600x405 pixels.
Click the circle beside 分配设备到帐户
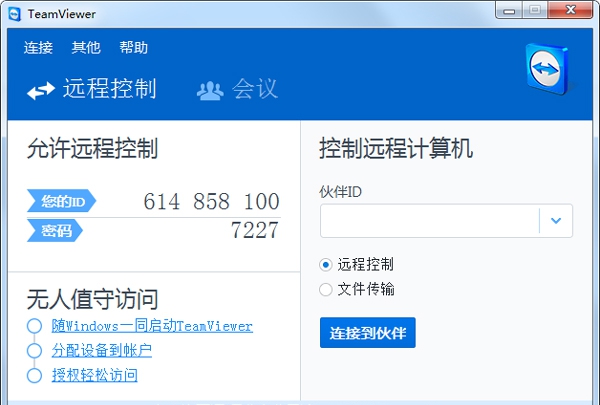click(x=34, y=350)
